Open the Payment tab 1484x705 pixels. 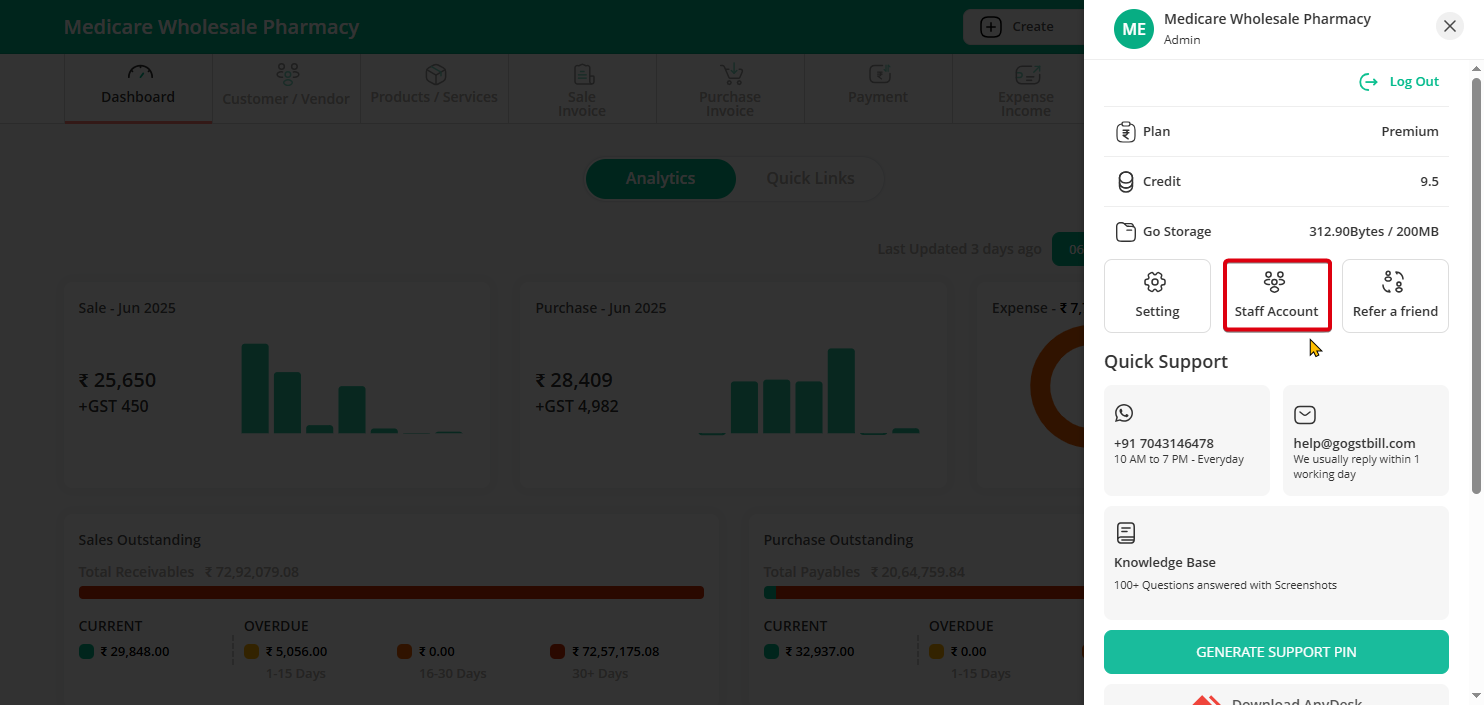[x=878, y=89]
